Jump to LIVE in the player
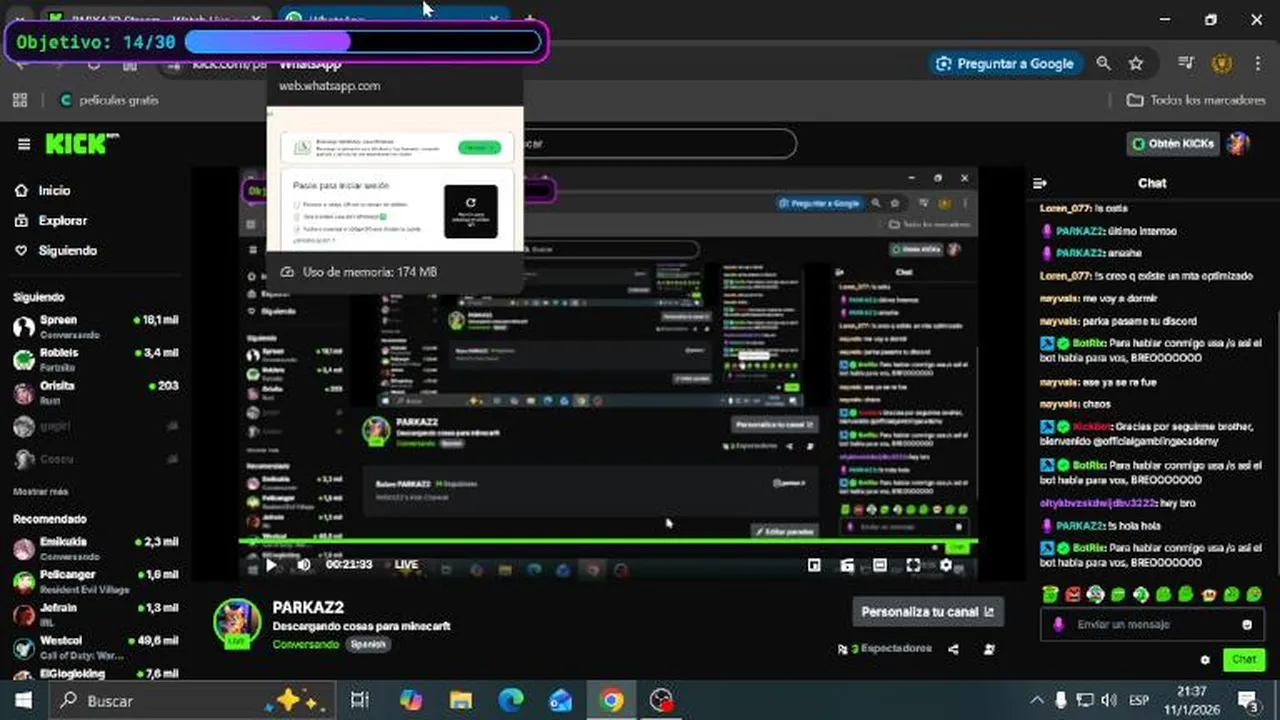The image size is (1280, 720). pos(406,565)
